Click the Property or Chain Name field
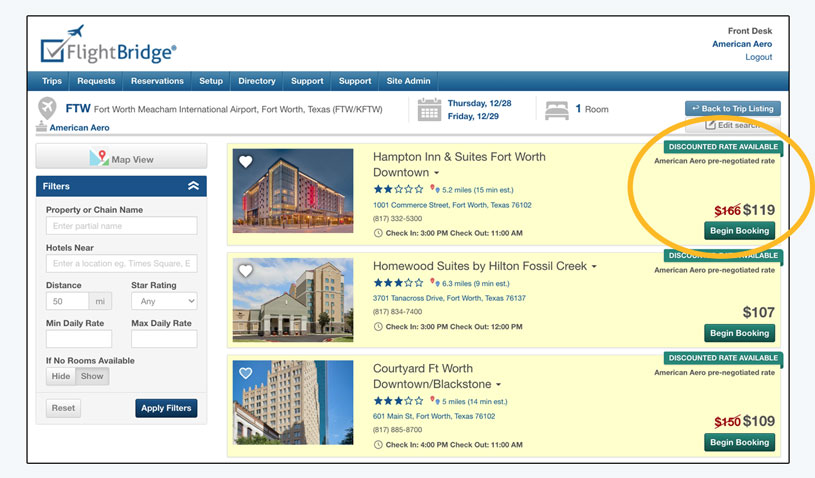This screenshot has width=815, height=478. pos(121,226)
